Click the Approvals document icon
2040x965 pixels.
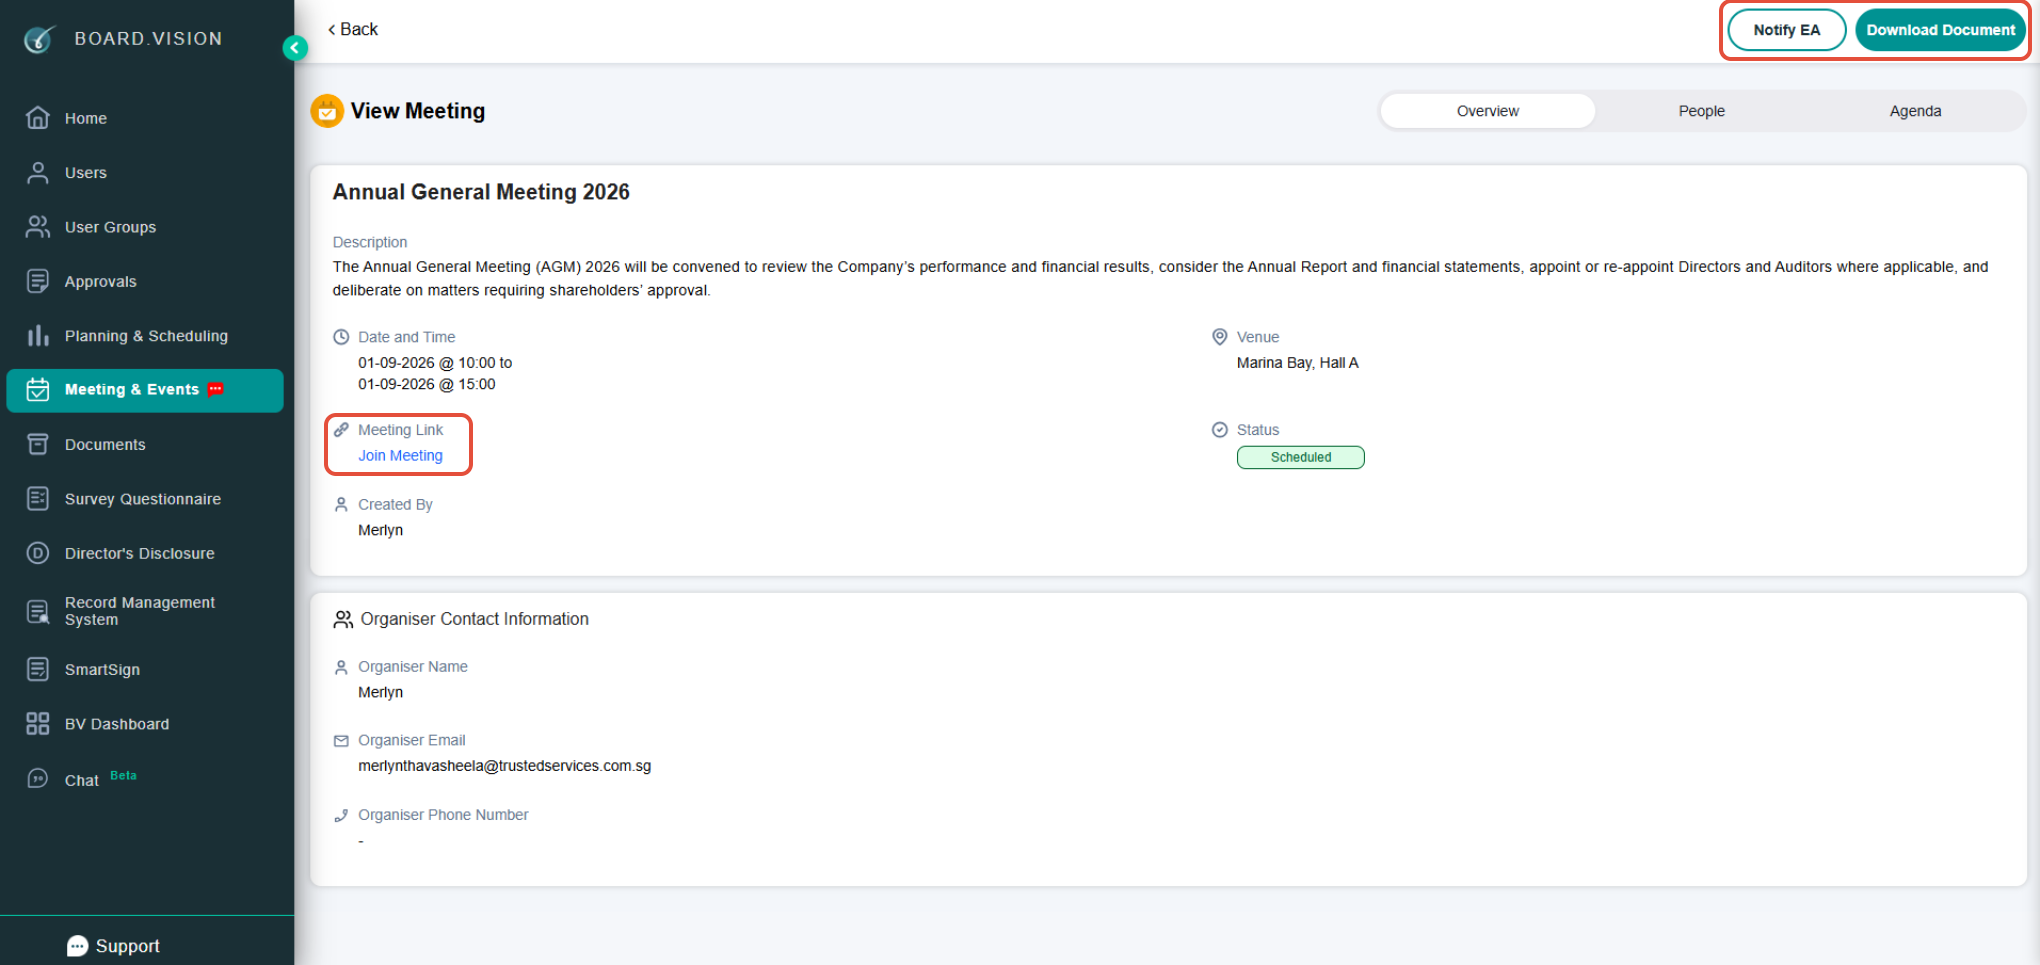[x=38, y=281]
